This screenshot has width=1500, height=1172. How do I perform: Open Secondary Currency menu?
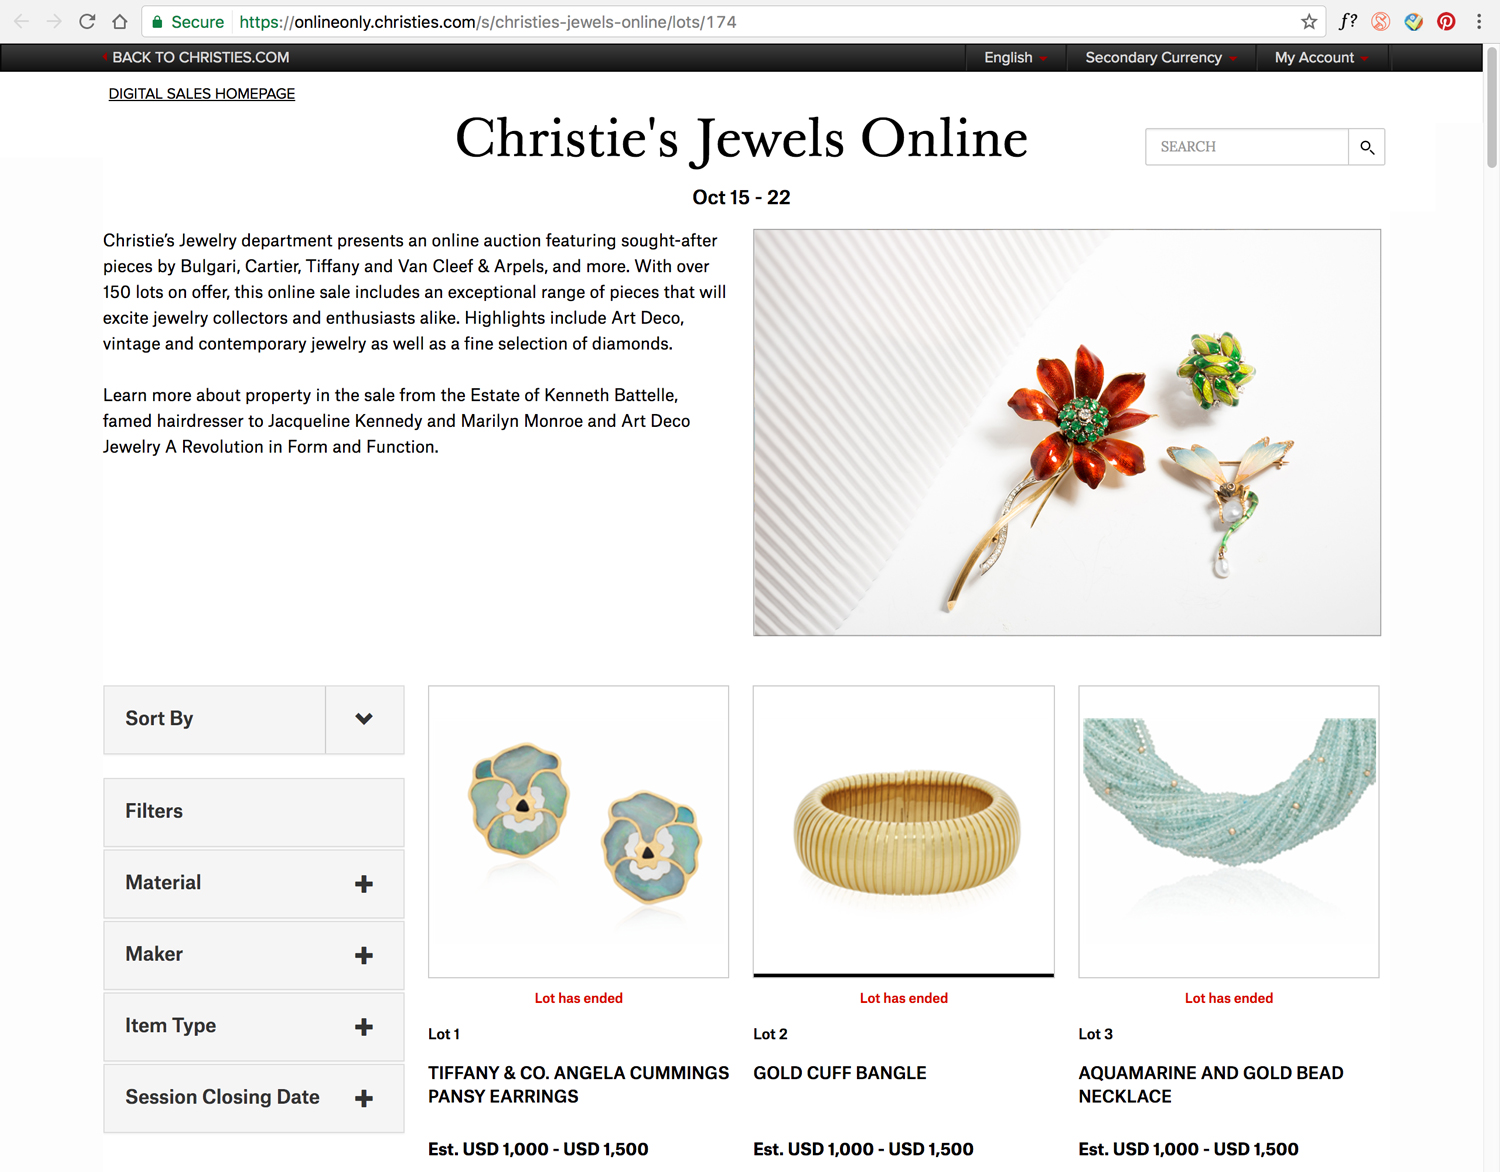point(1161,58)
